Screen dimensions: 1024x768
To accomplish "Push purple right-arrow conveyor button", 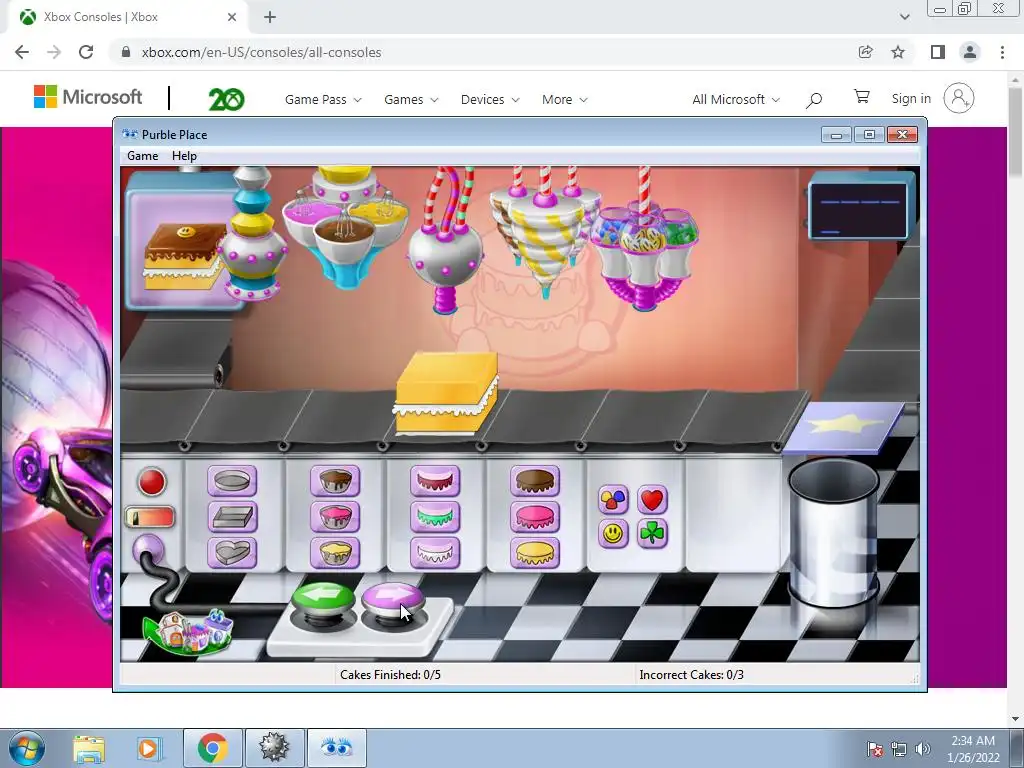I will click(392, 598).
